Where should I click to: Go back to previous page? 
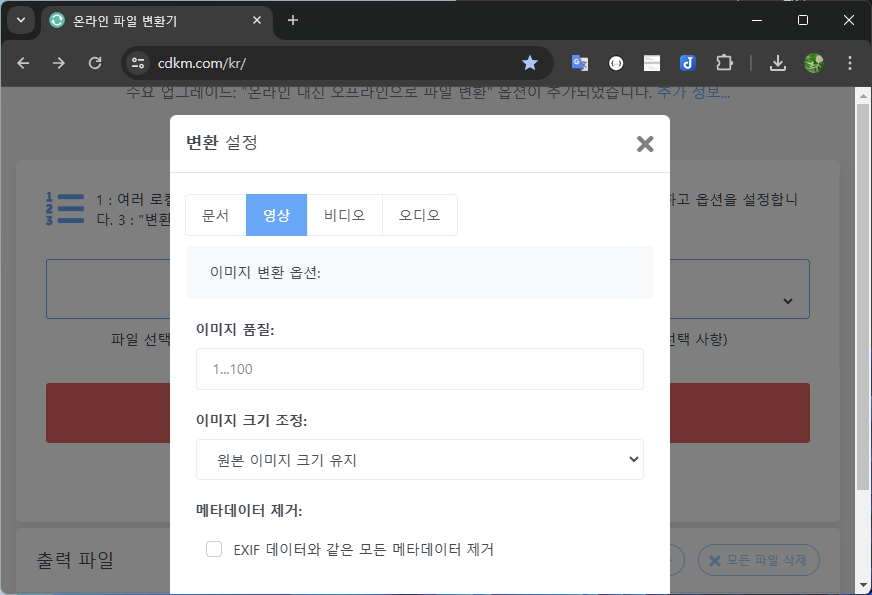[23, 63]
